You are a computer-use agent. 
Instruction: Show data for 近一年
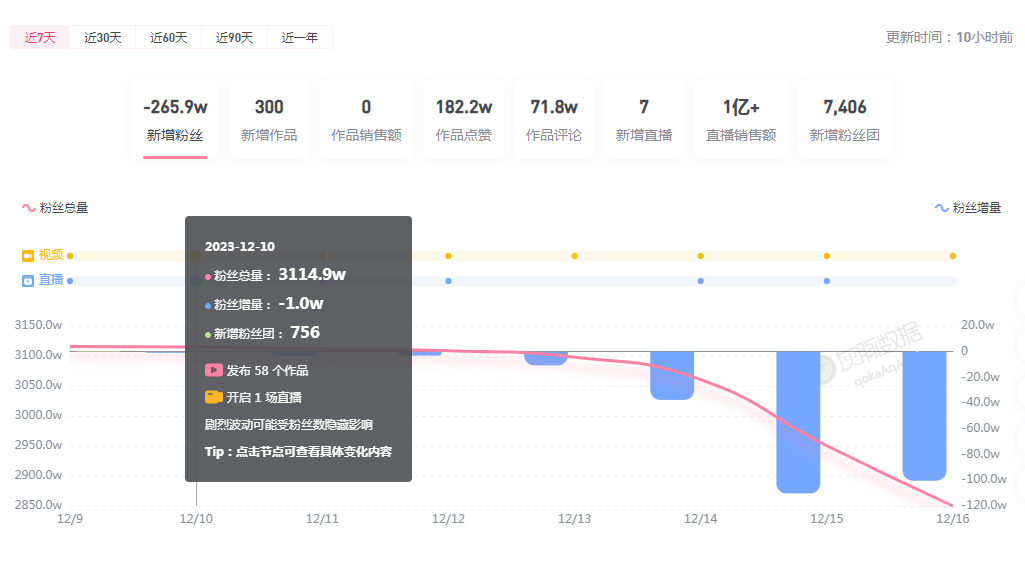300,37
